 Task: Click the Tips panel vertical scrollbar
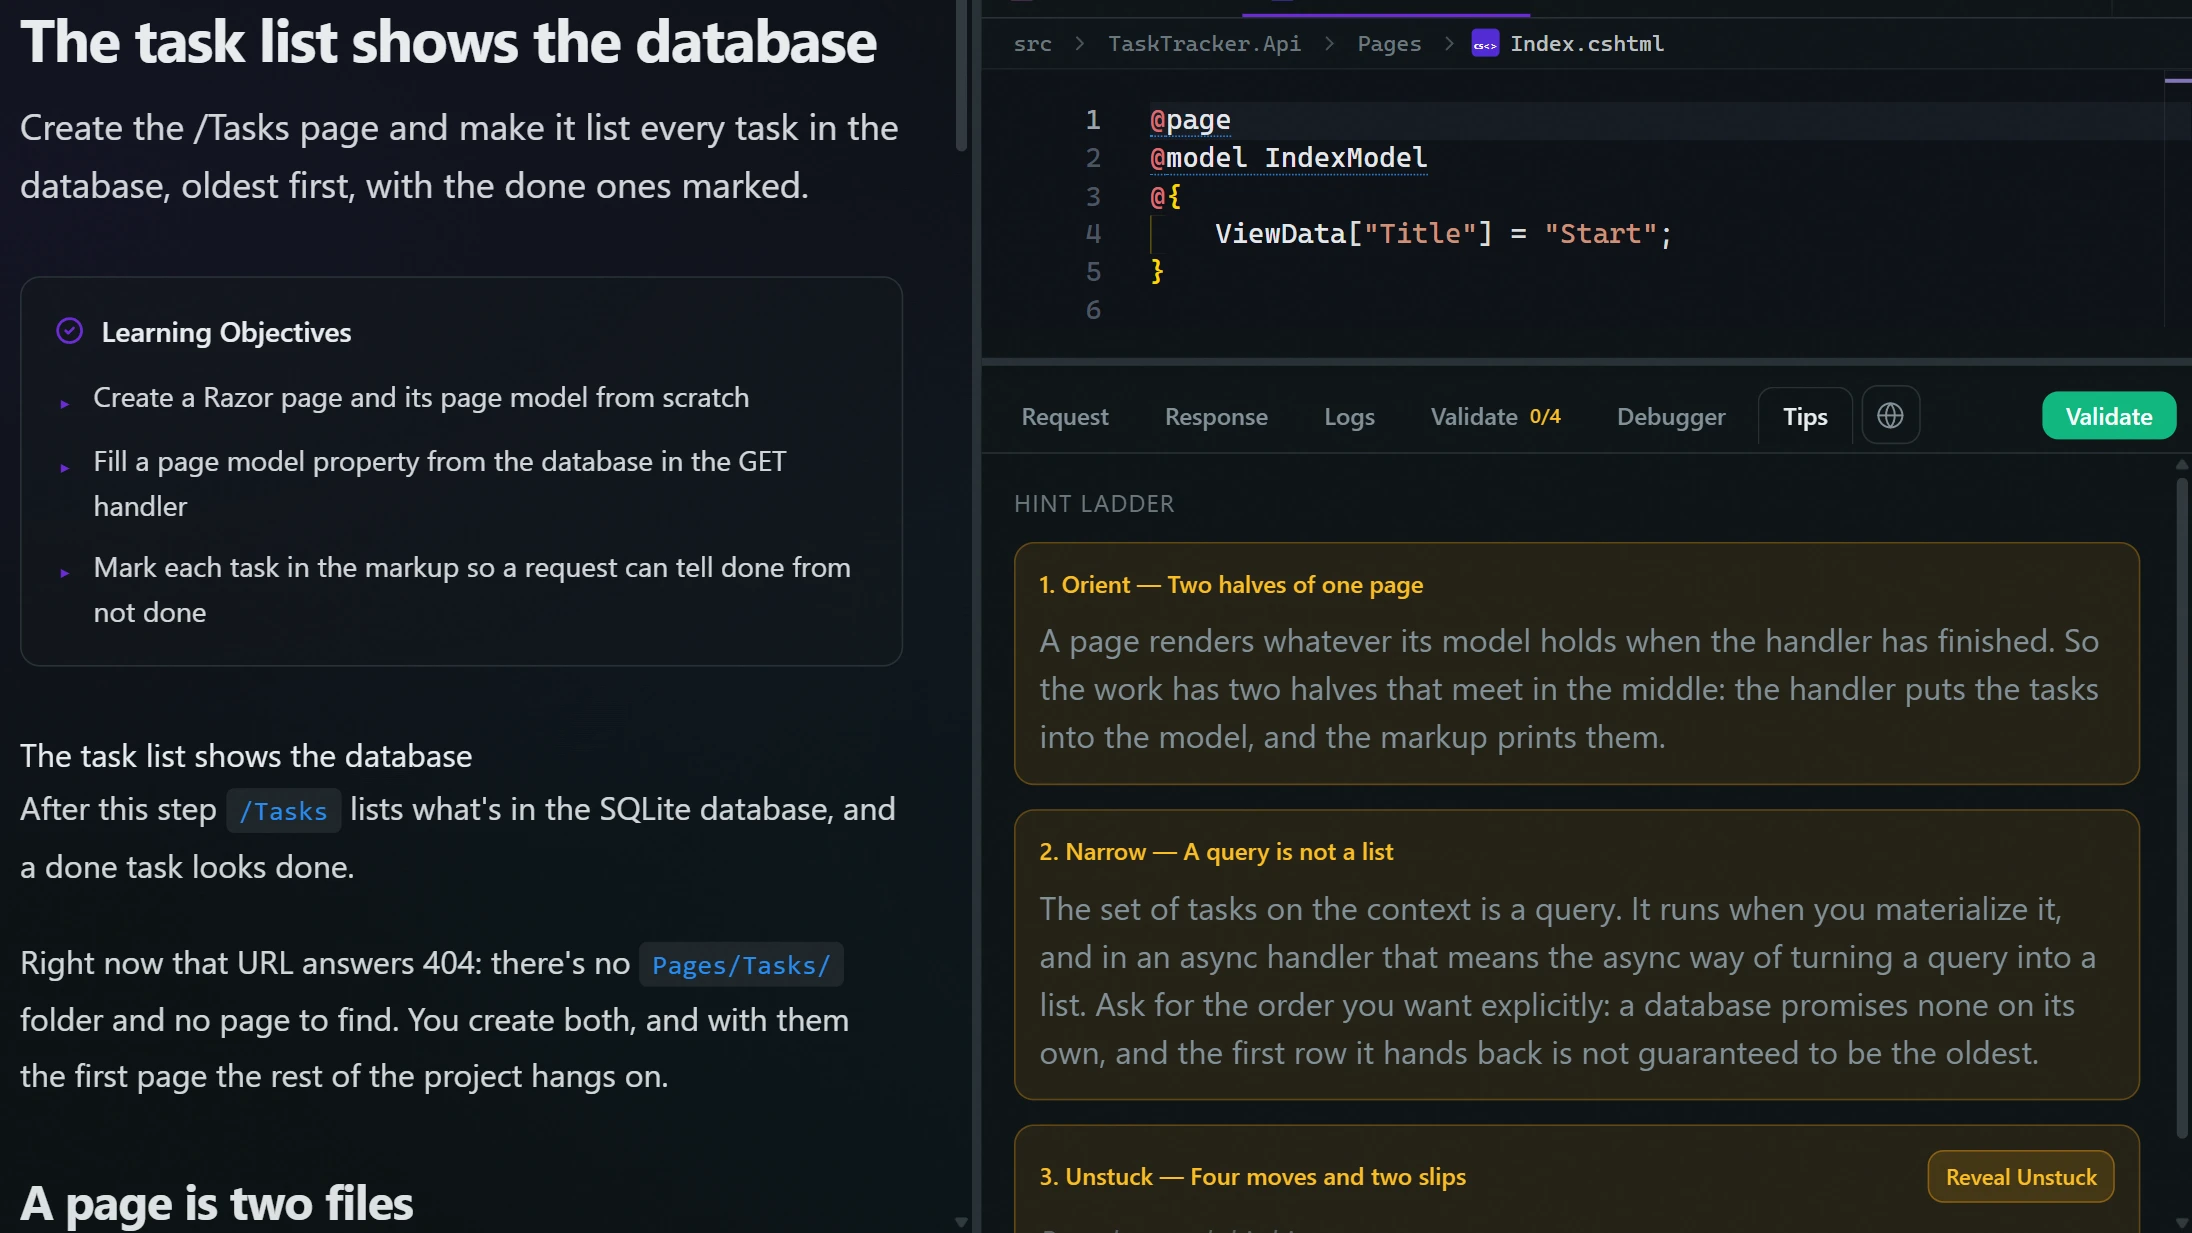[2182, 807]
